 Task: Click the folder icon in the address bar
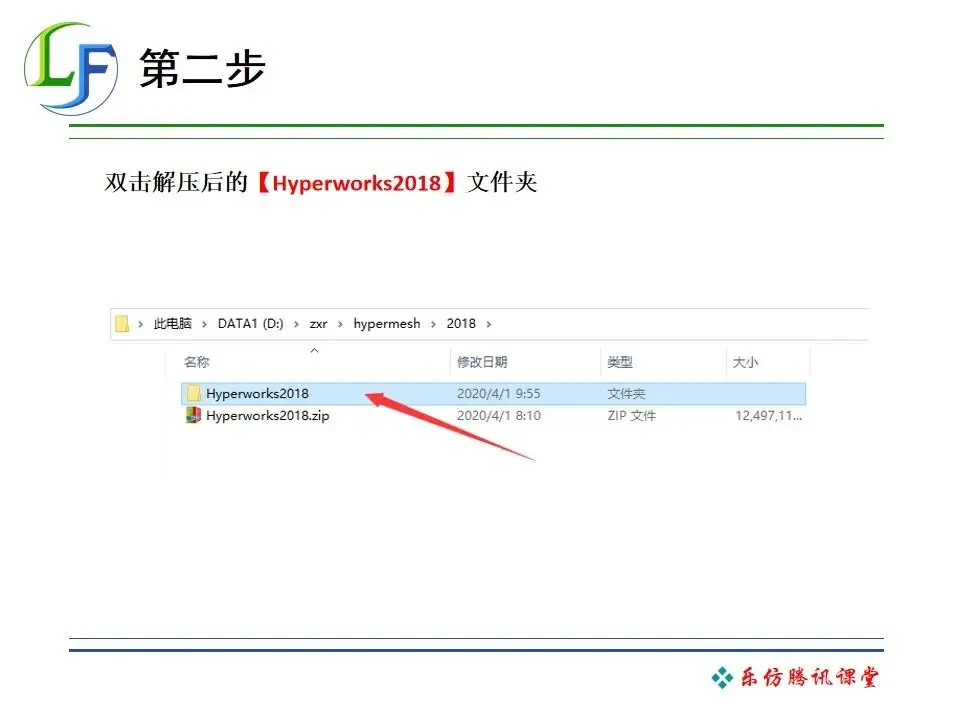(122, 323)
